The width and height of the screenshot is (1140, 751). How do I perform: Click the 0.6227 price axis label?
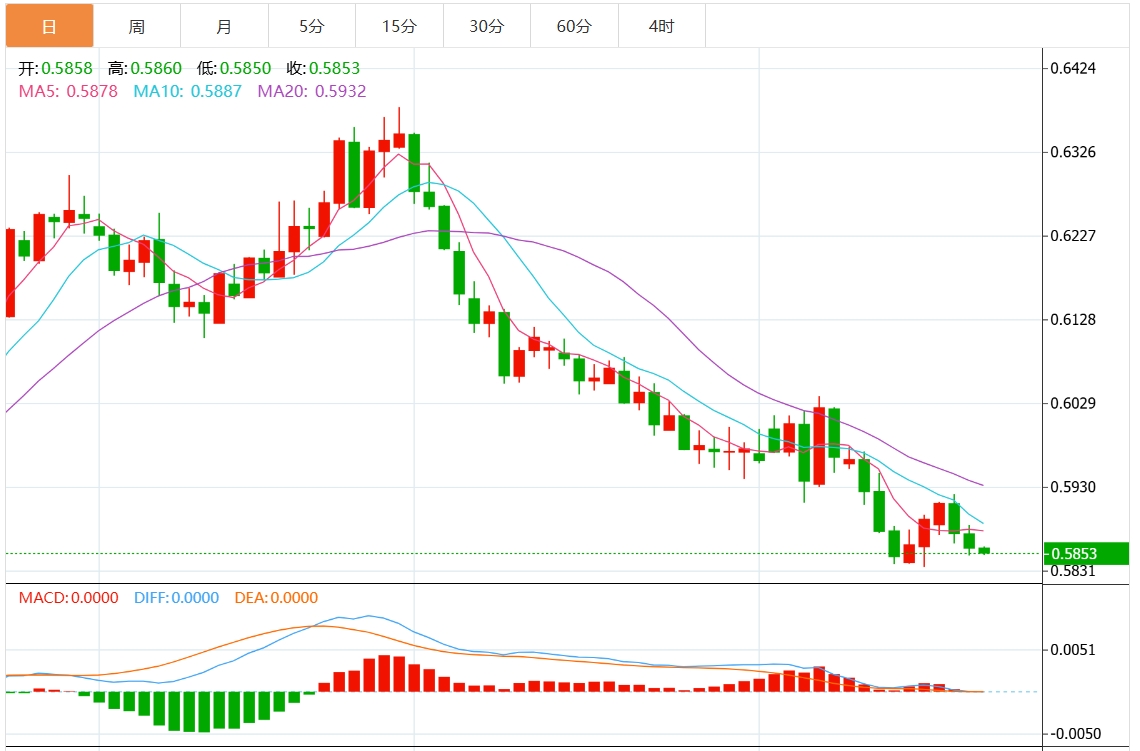(x=1073, y=236)
